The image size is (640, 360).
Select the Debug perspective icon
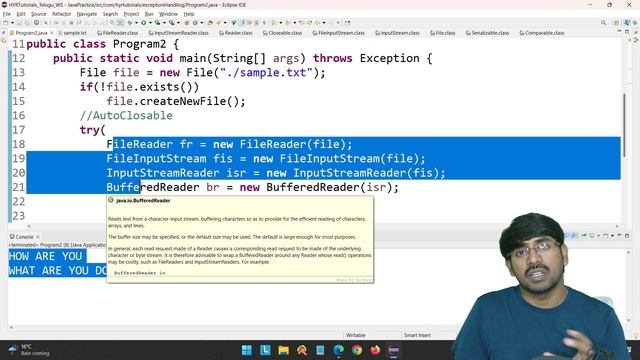point(635,23)
